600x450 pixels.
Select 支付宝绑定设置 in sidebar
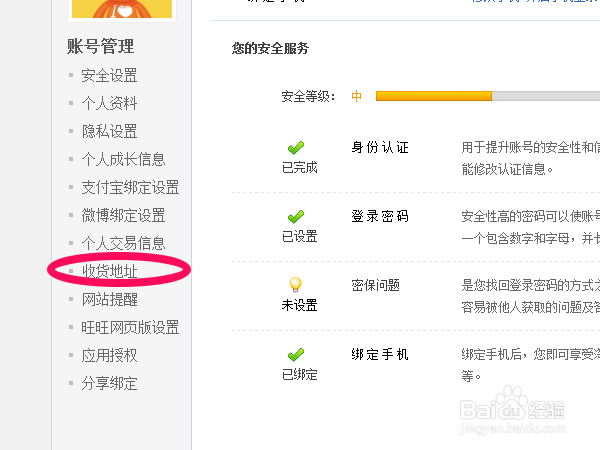click(131, 188)
